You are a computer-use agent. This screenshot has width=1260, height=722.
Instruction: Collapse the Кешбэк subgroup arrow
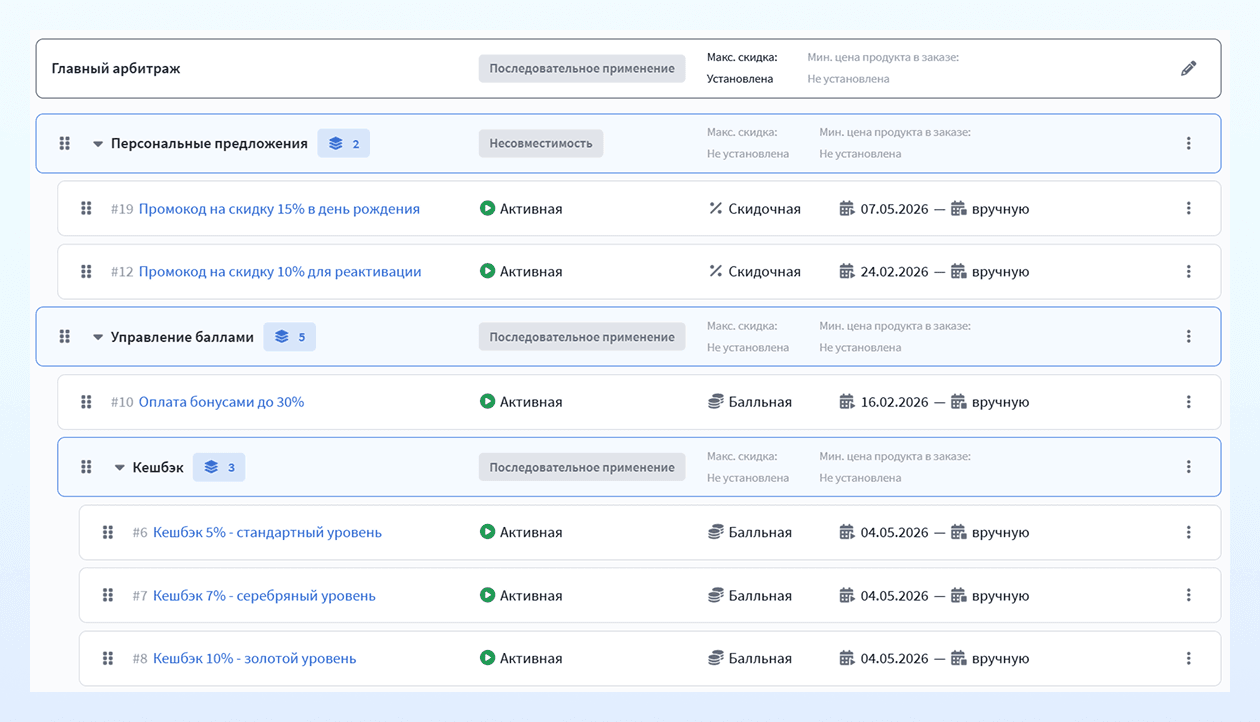120,468
